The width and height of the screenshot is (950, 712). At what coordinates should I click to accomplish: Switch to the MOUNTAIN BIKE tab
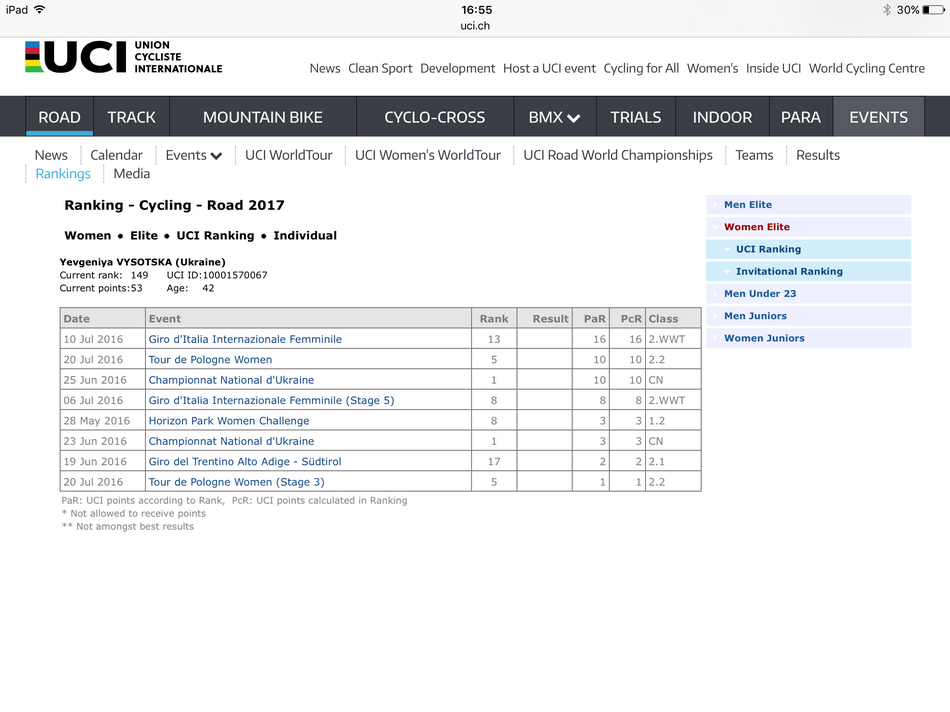pos(263,117)
